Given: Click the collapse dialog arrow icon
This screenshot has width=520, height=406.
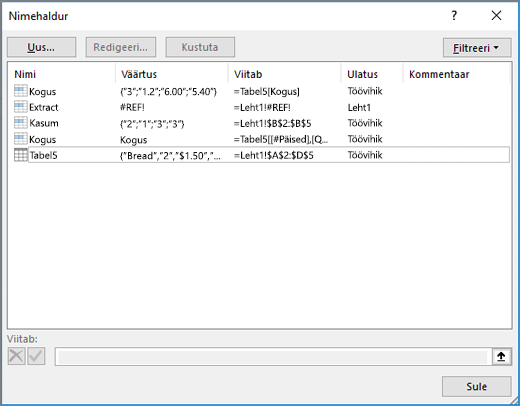Looking at the screenshot, I should (x=501, y=356).
